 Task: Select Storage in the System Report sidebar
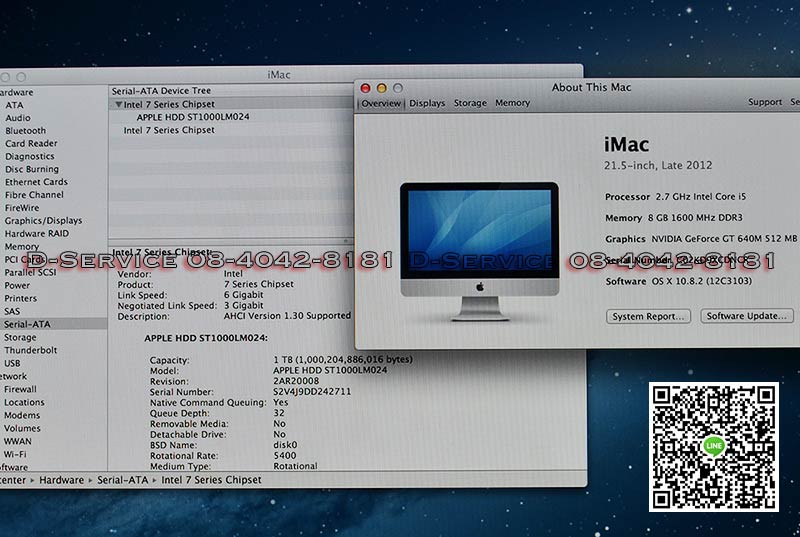point(20,337)
